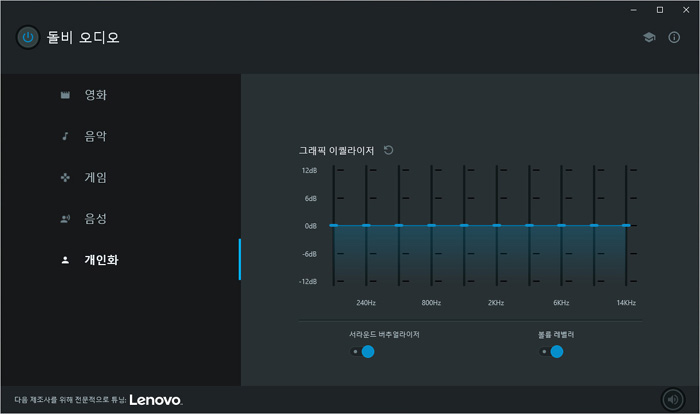Viewport: 700px width, 414px height.
Task: Select the 게임 profile
Action: click(x=121, y=177)
